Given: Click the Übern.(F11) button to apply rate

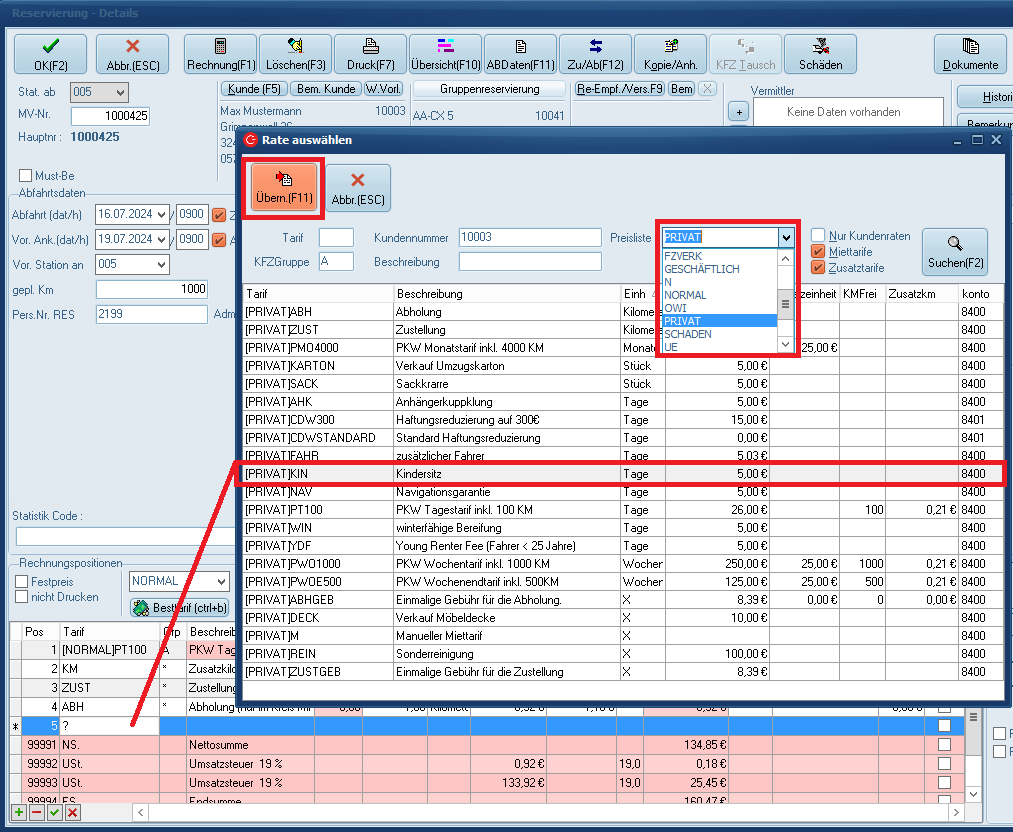Looking at the screenshot, I should (282, 188).
